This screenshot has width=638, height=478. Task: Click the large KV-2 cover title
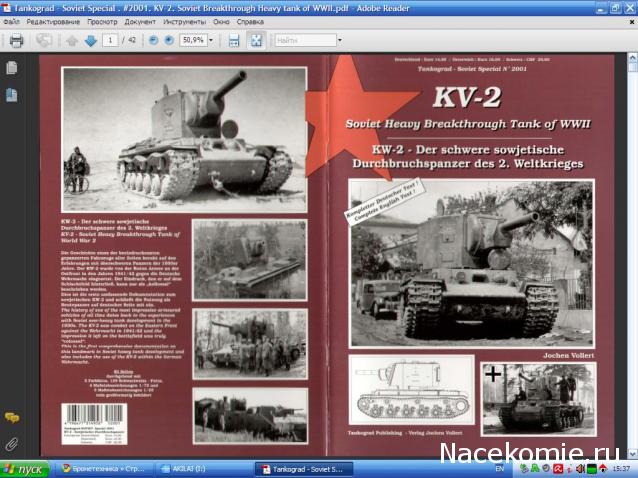point(467,98)
